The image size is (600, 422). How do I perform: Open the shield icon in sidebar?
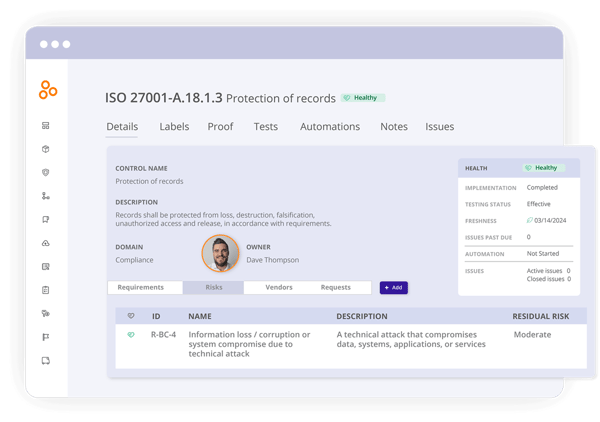coord(46,173)
